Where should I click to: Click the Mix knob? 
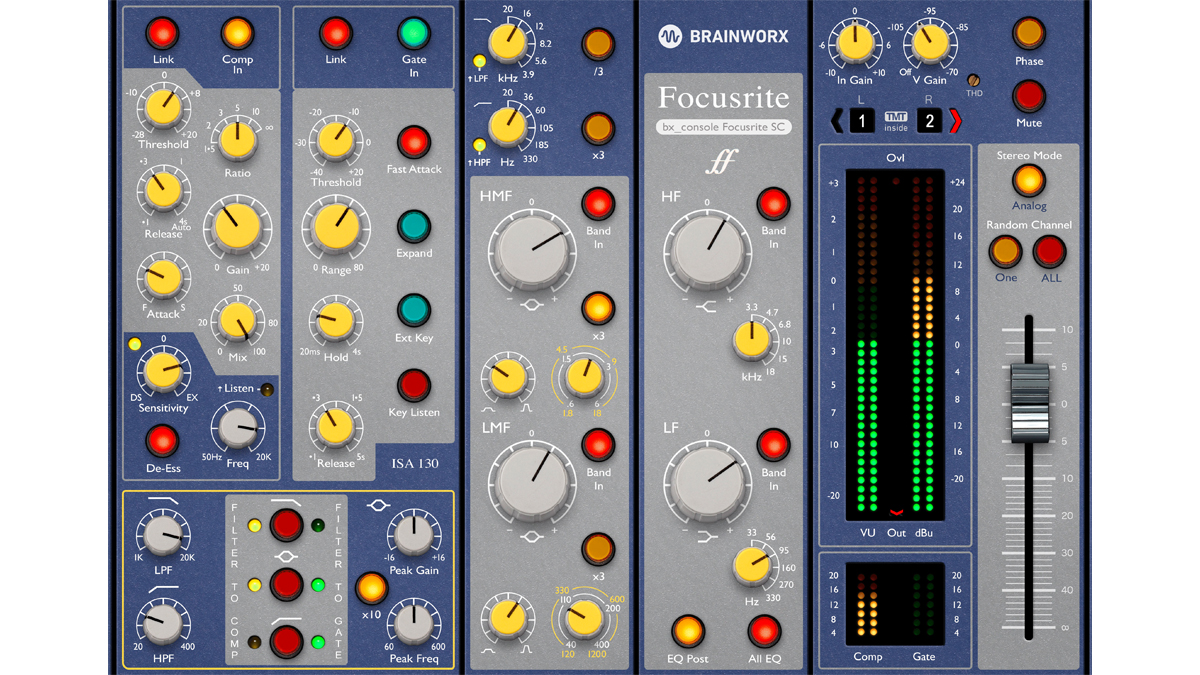click(x=237, y=321)
